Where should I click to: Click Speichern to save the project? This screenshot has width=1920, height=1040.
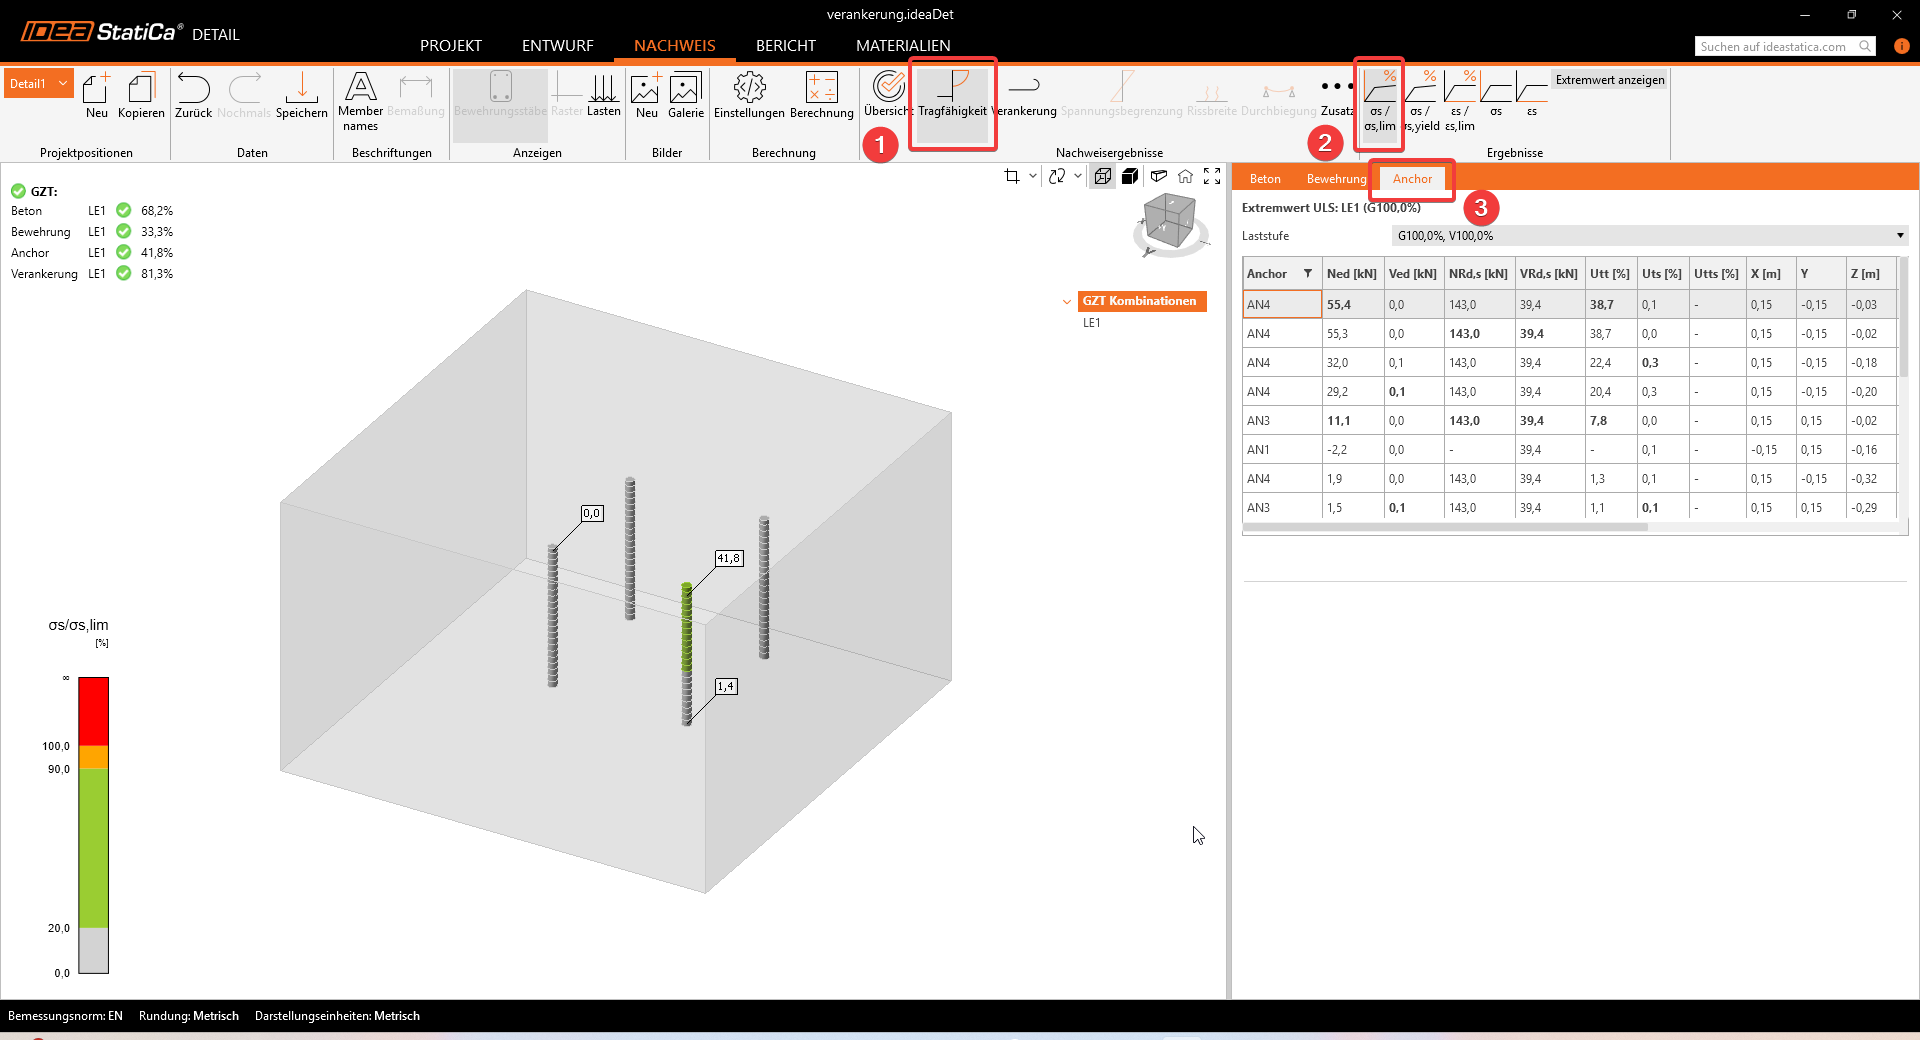click(301, 96)
